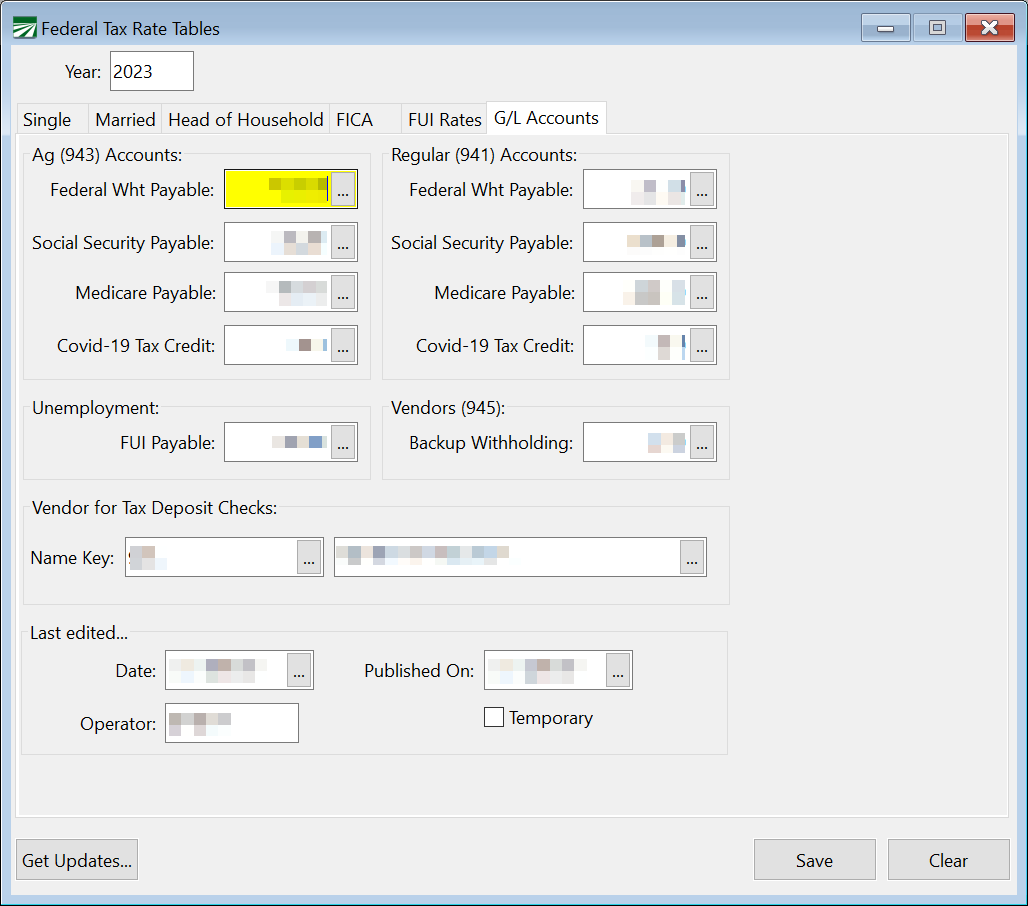
Task: Save the tax rate table
Action: pyautogui.click(x=815, y=859)
